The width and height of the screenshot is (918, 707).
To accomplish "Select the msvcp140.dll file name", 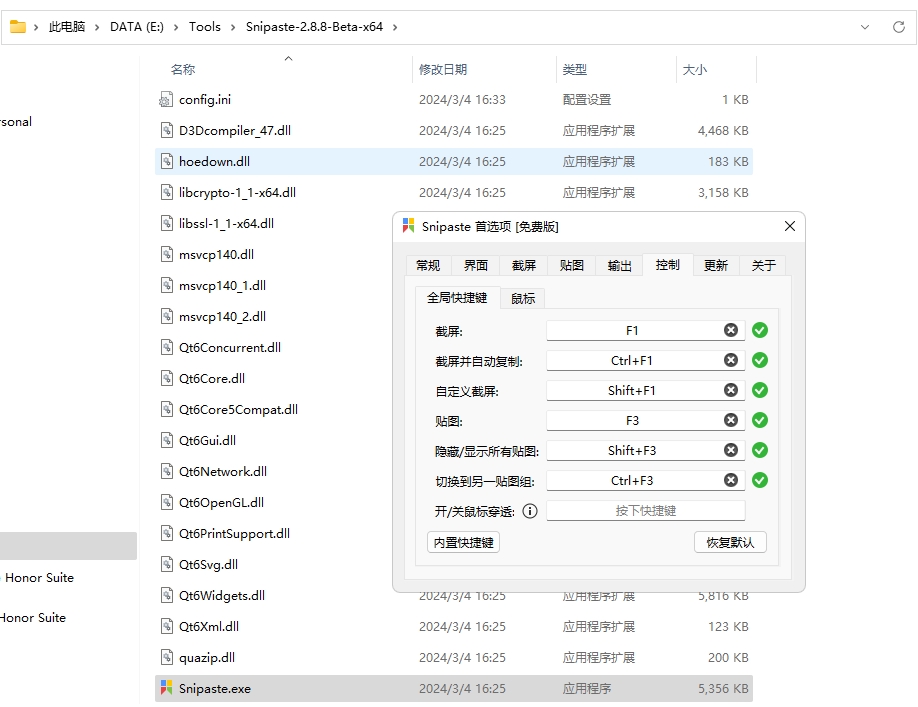I will click(216, 254).
